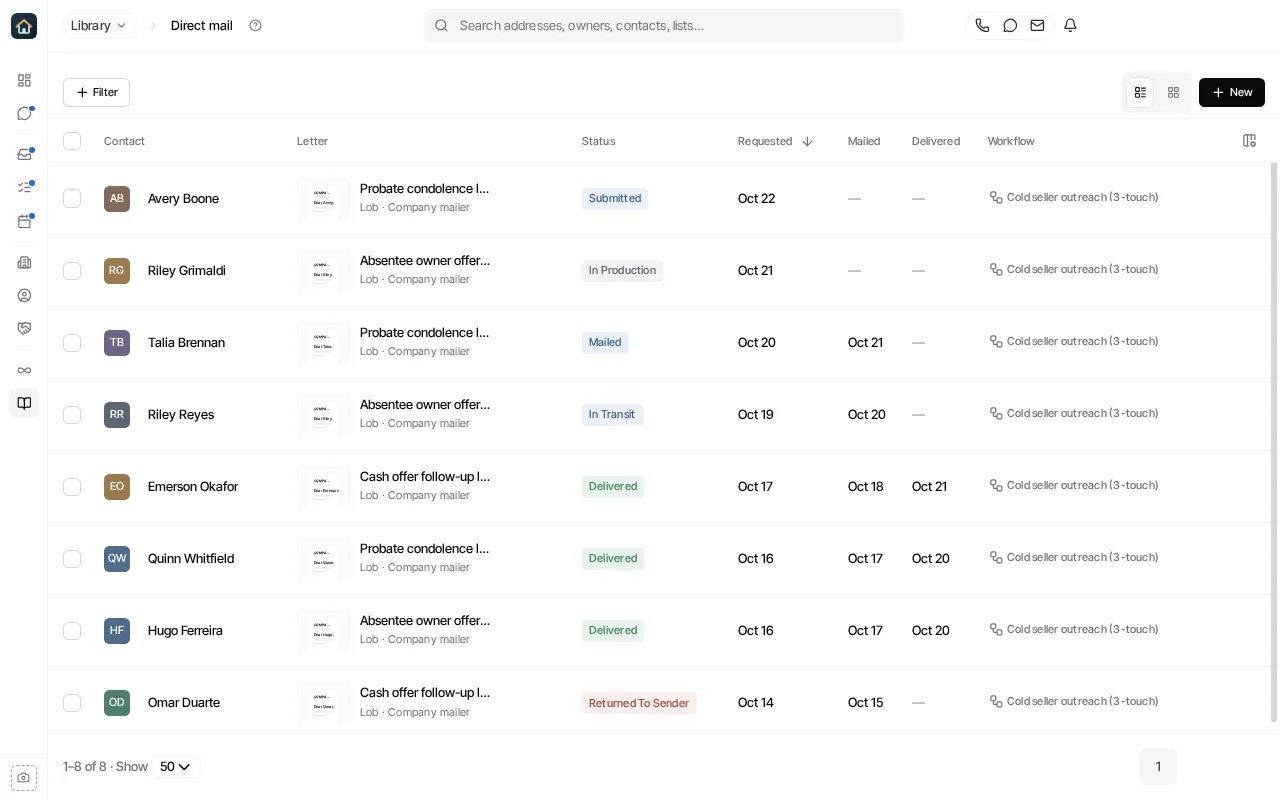Click the help question mark beside Direct mail

point(255,26)
